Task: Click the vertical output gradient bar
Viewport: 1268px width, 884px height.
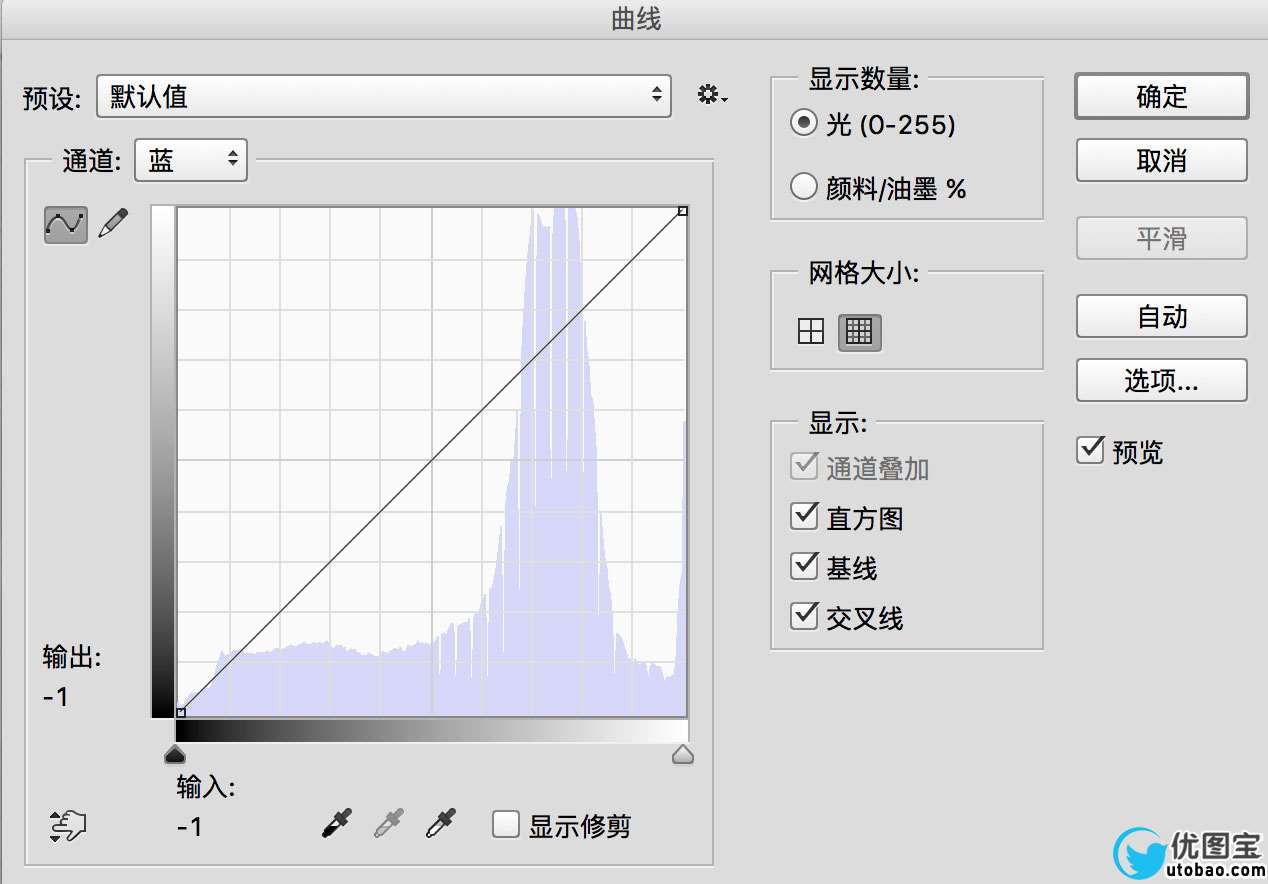Action: click(162, 461)
